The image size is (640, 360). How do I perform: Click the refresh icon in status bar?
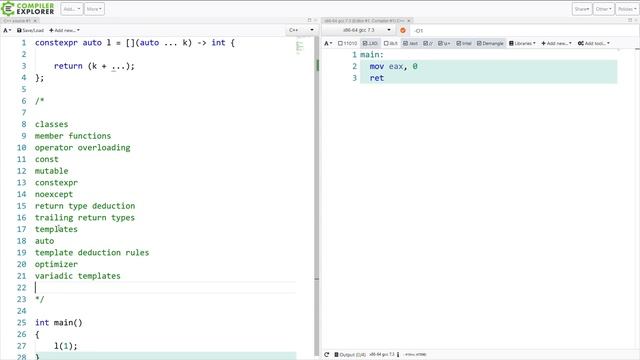pos(327,355)
